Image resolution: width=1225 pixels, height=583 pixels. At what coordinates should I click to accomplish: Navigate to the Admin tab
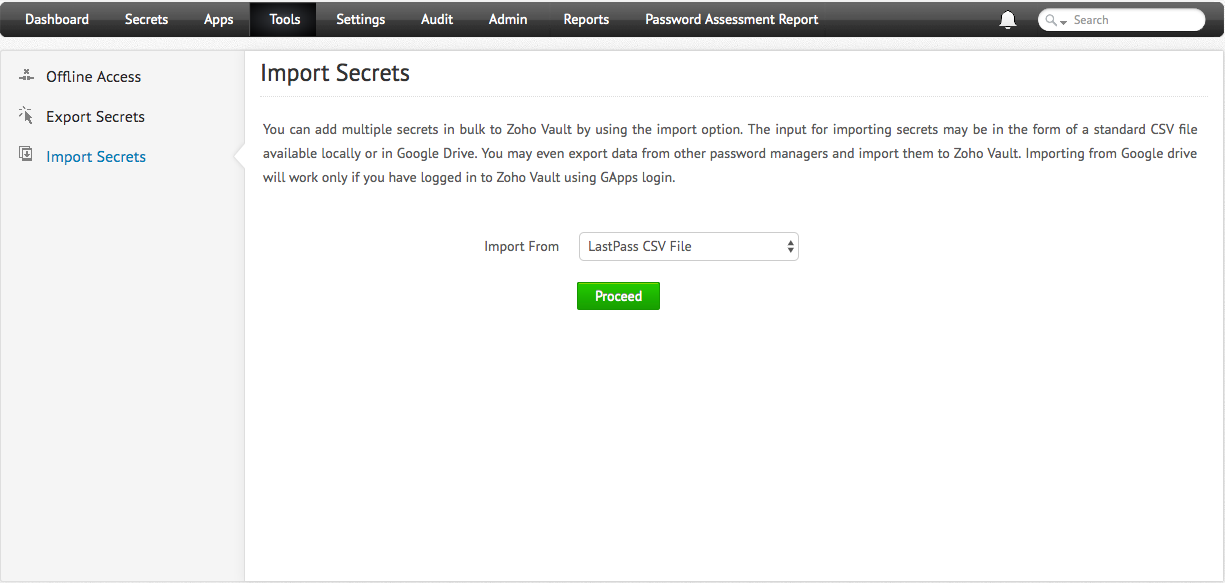tap(508, 19)
